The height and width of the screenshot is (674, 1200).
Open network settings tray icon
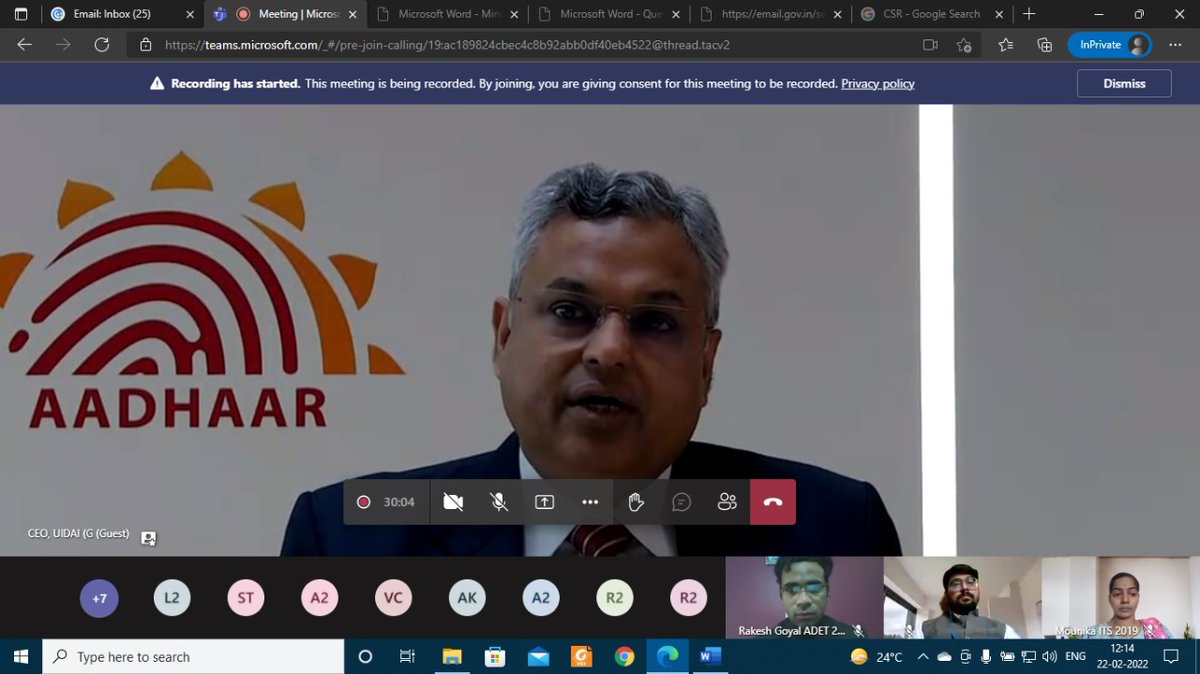(1026, 657)
